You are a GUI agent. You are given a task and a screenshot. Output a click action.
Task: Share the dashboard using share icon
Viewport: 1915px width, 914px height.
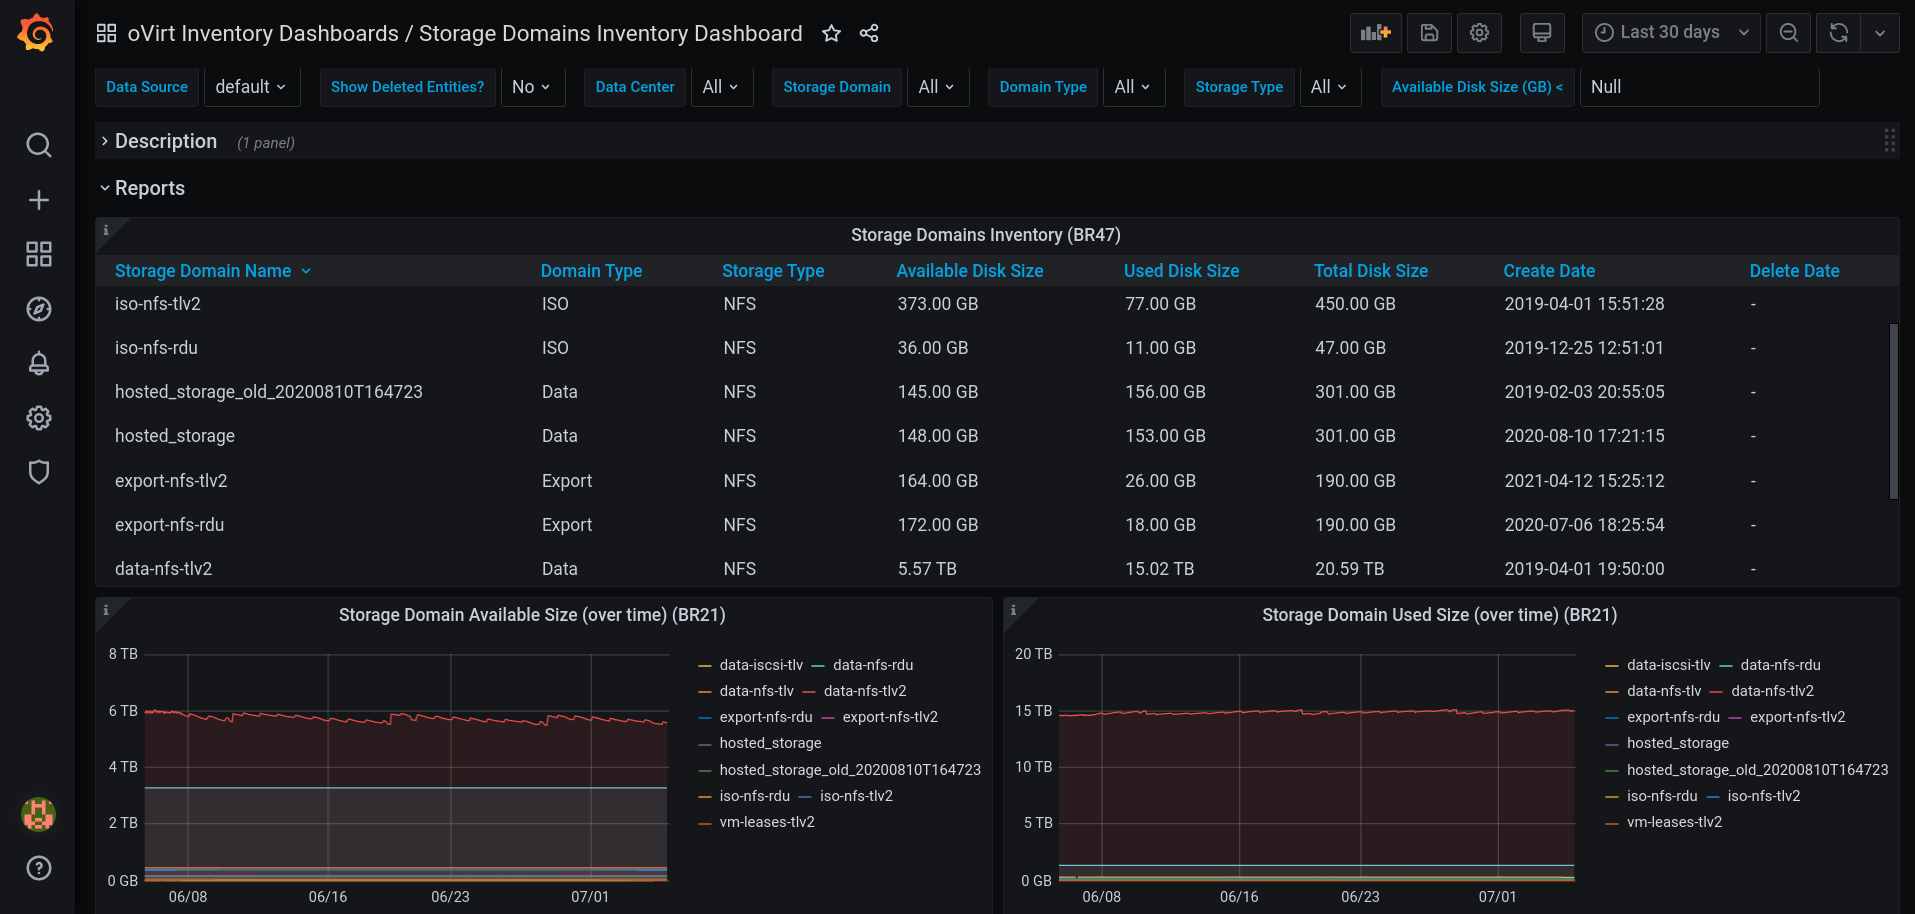tap(869, 34)
